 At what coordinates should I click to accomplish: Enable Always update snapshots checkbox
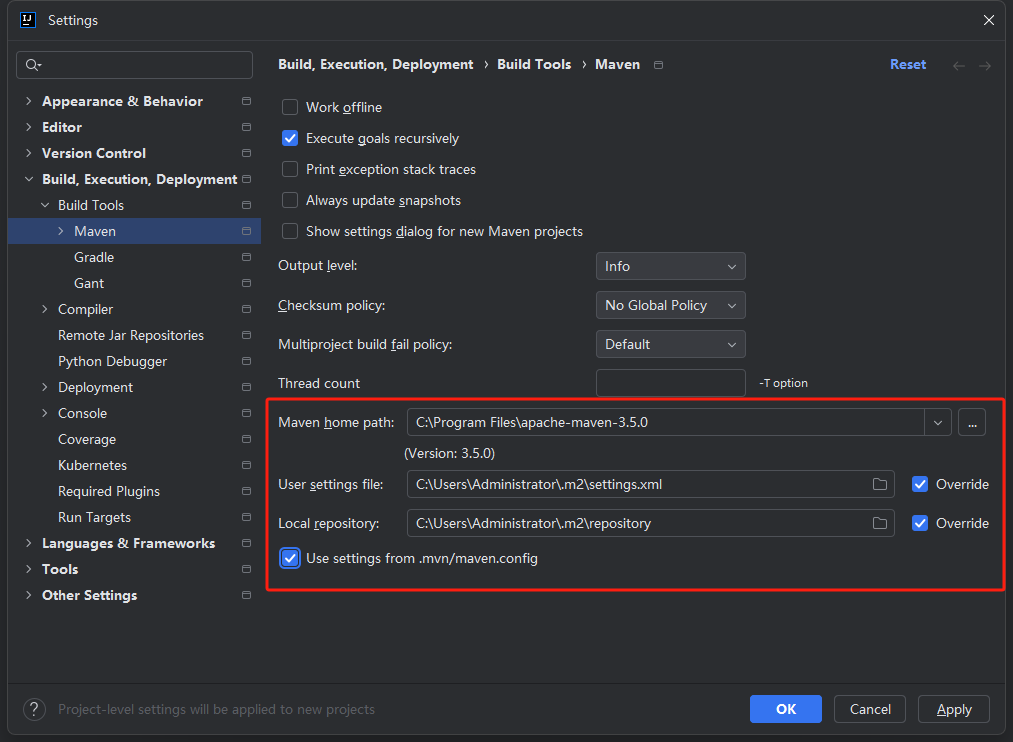pos(290,200)
